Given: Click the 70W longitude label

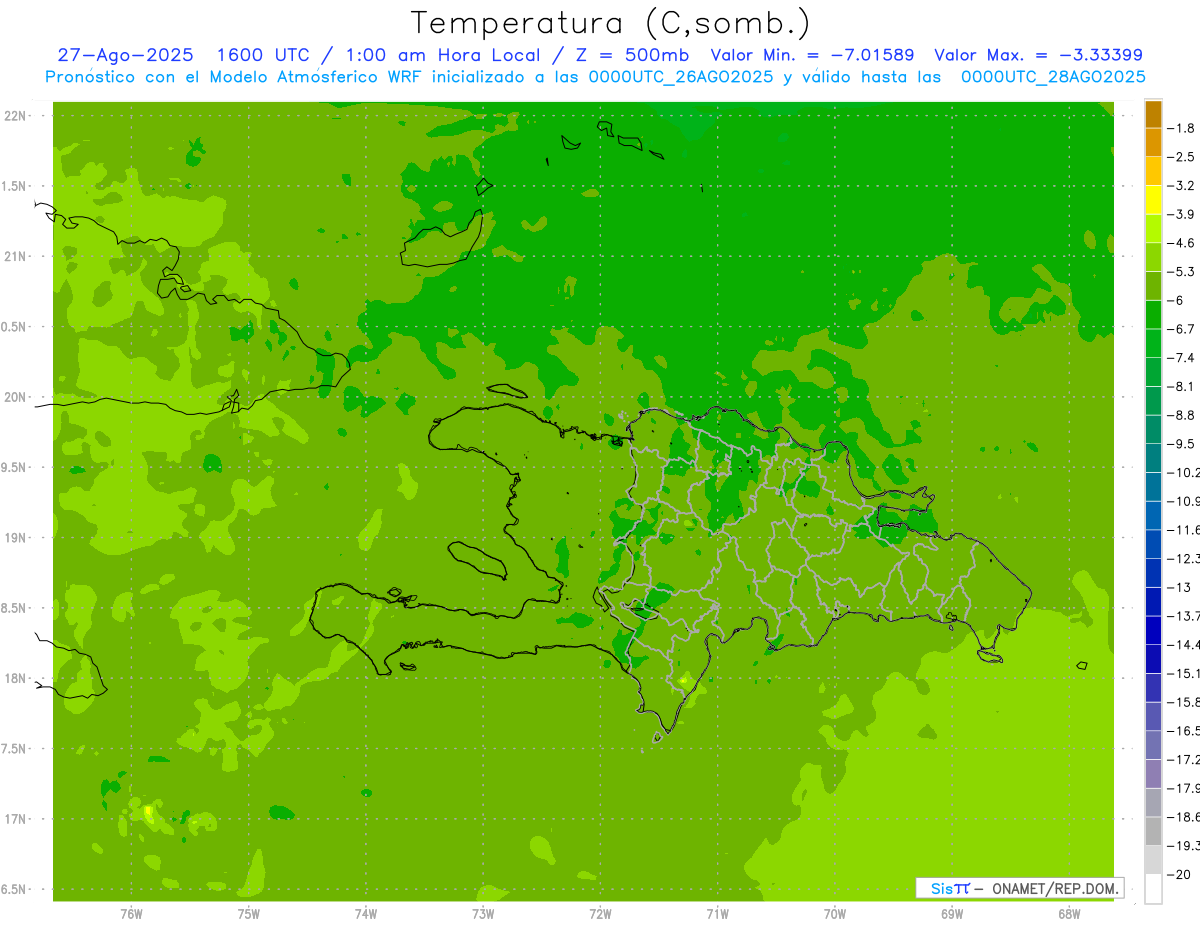Looking at the screenshot, I should [835, 914].
